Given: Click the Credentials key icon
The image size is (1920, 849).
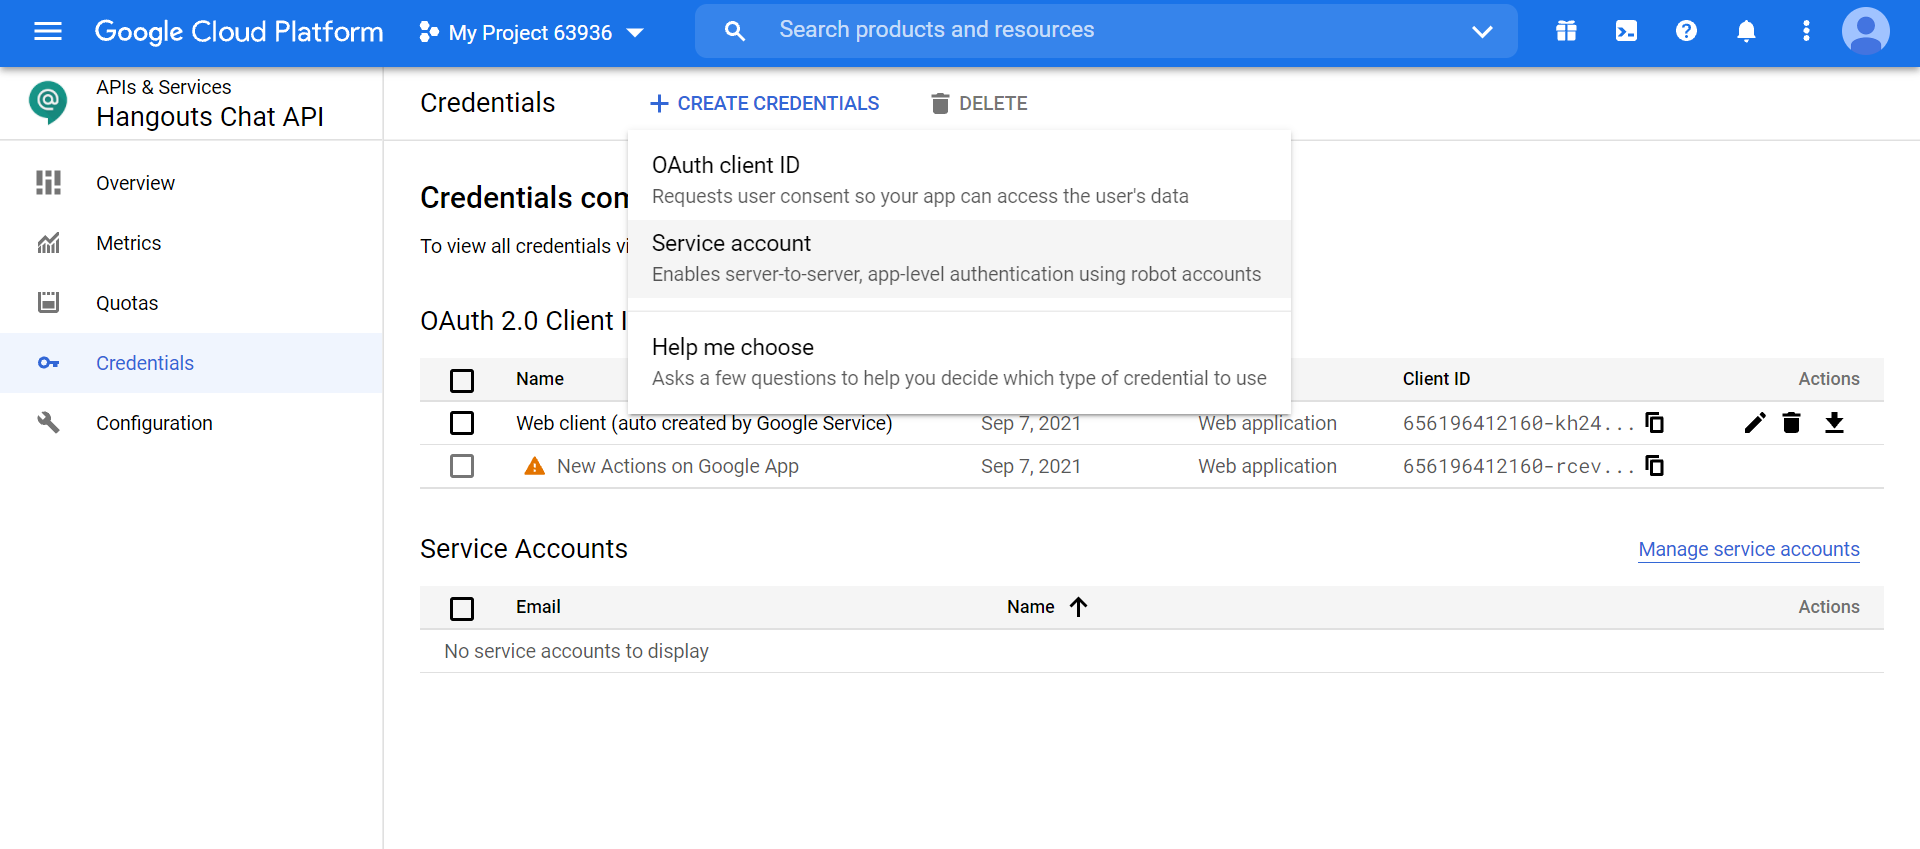Looking at the screenshot, I should click(48, 363).
